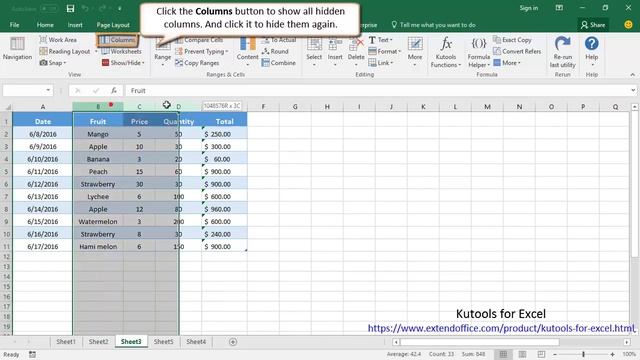Open the Insert tool in Editing group

[x=335, y=51]
